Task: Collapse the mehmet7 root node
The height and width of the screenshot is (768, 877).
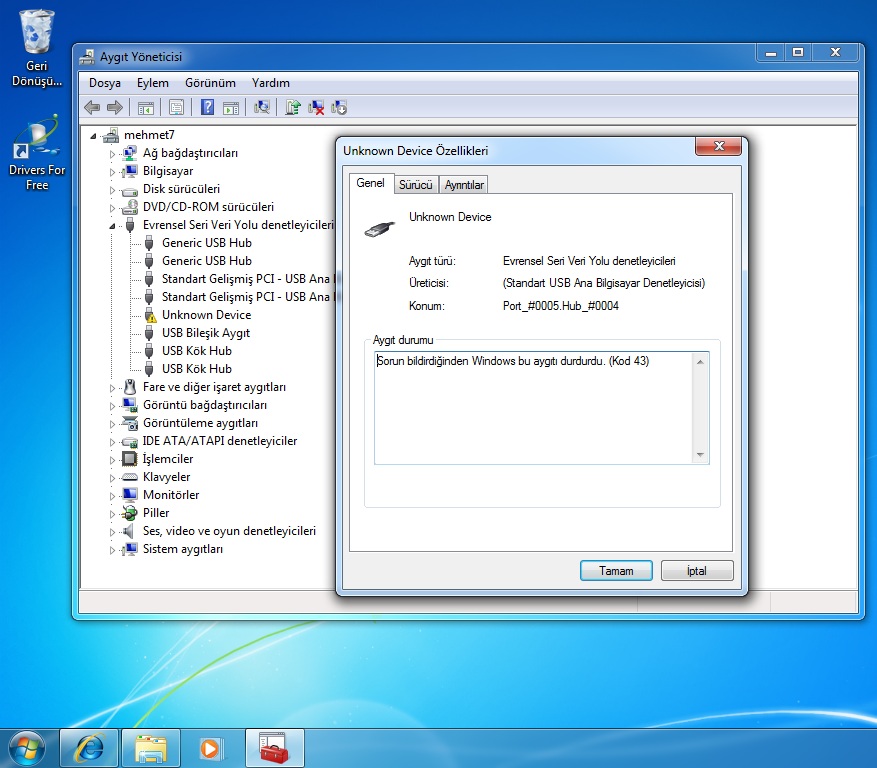Action: coord(93,136)
